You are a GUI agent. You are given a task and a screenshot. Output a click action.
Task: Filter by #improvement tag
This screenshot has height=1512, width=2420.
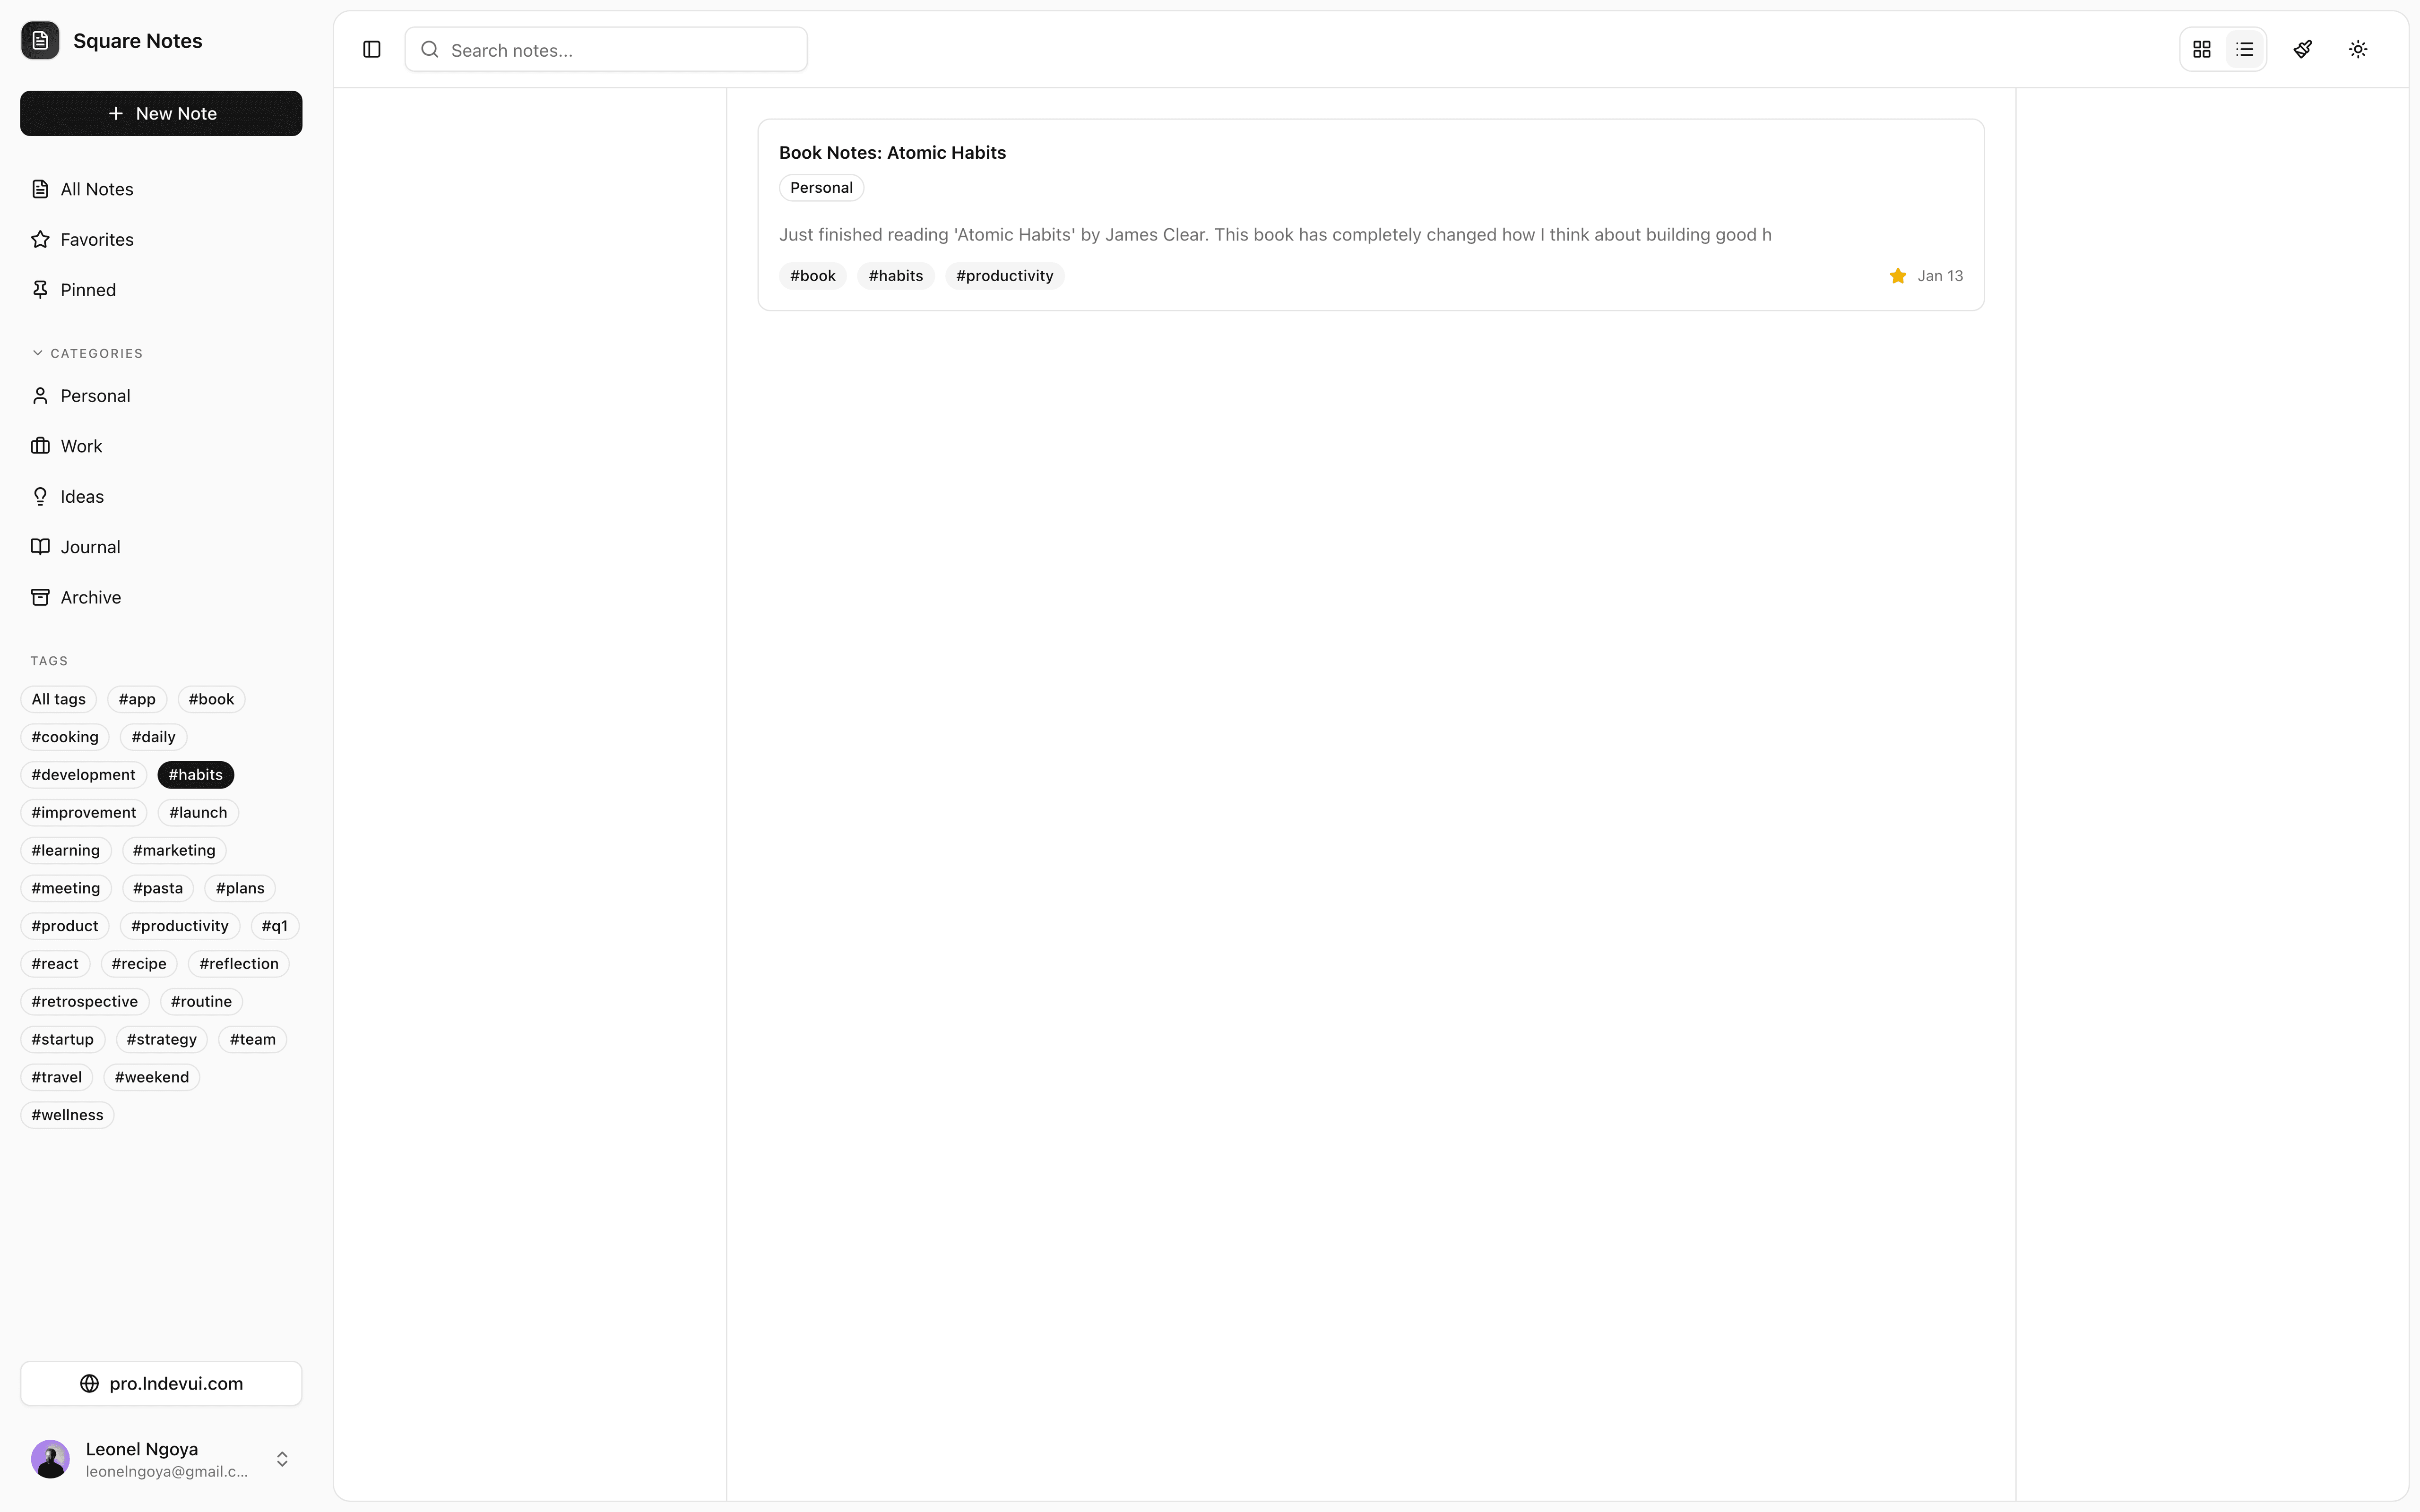pyautogui.click(x=84, y=813)
